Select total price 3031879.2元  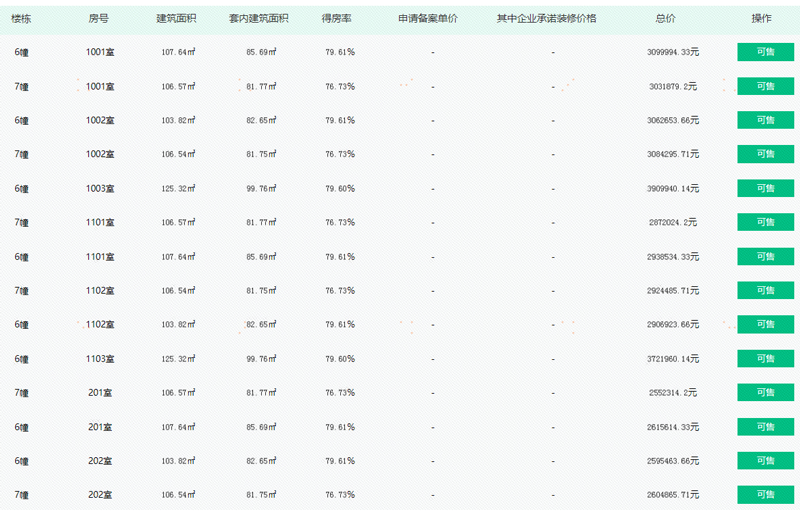click(673, 86)
